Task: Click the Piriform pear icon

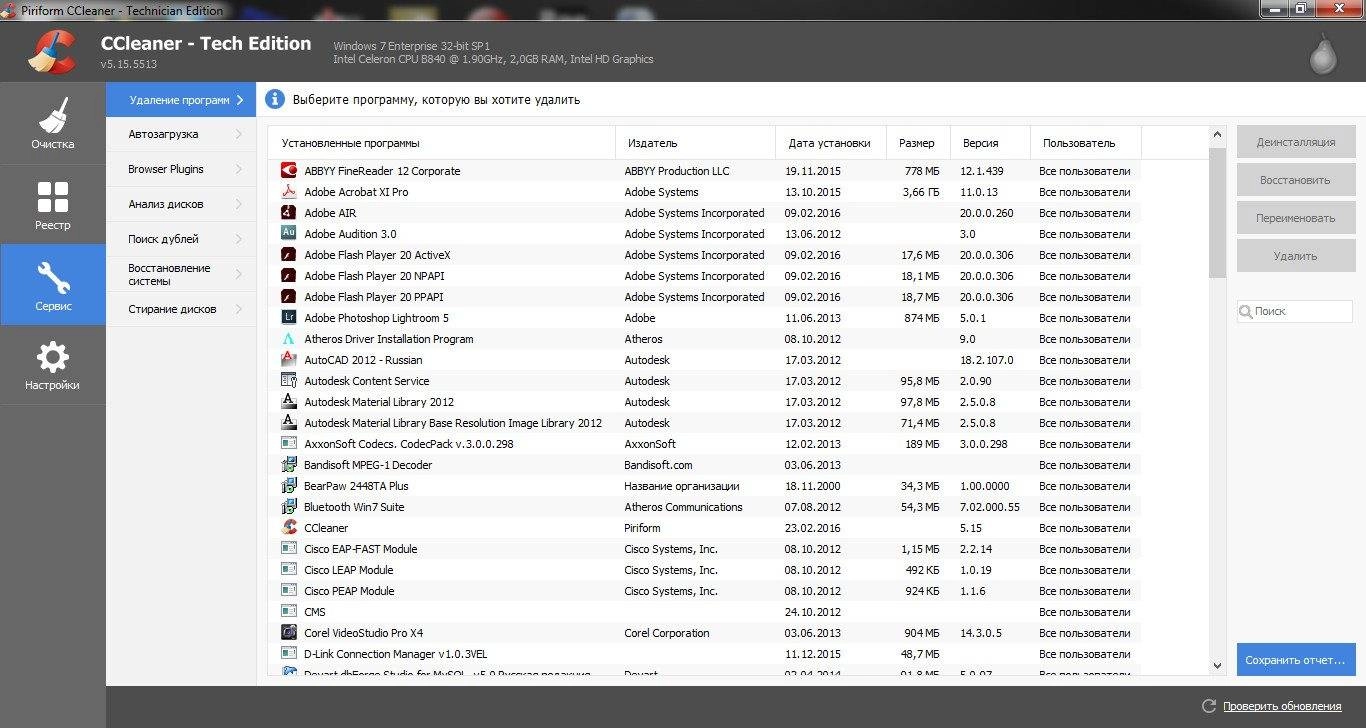Action: point(1323,56)
